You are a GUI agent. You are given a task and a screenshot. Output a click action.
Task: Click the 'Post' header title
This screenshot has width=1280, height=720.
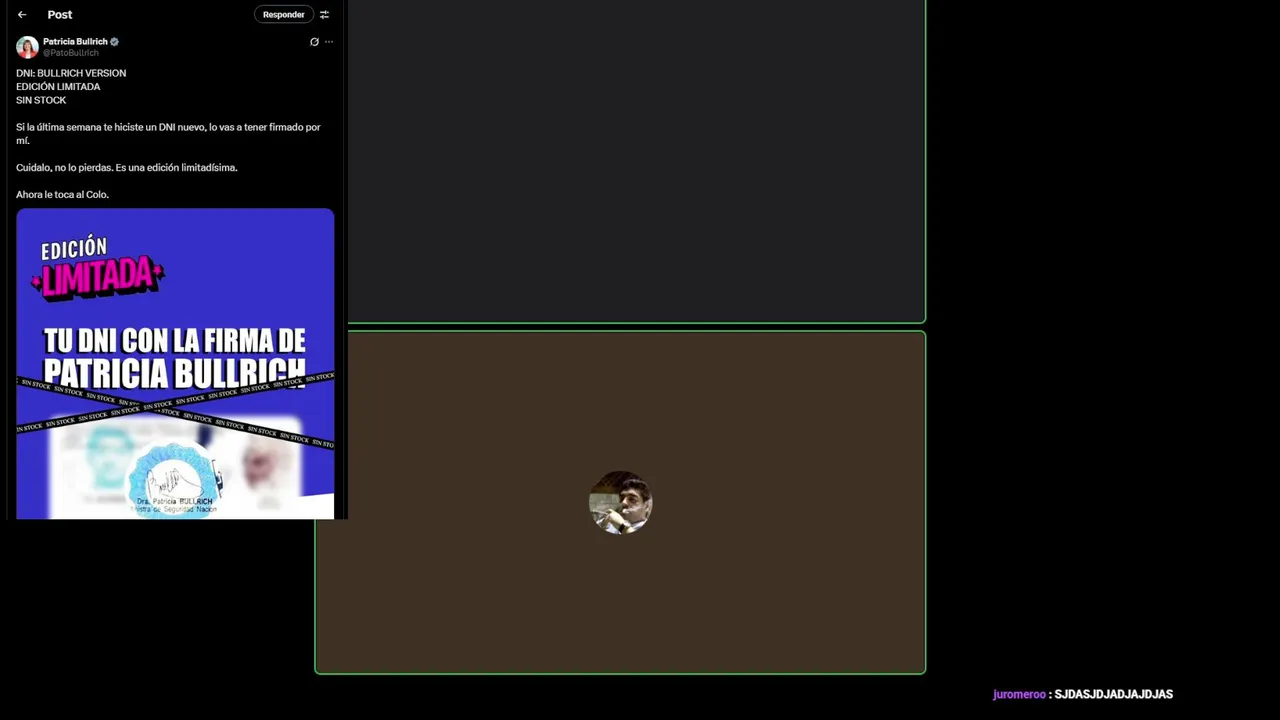click(60, 15)
